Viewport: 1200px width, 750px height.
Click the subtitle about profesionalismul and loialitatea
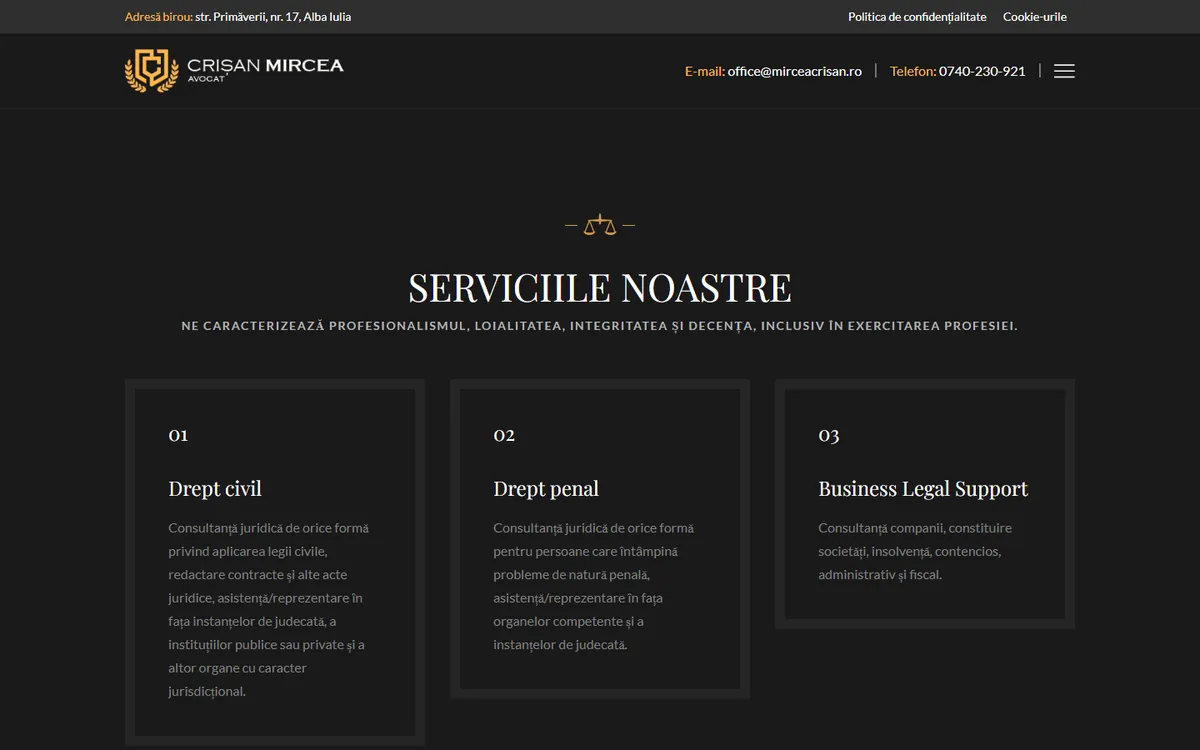point(600,326)
